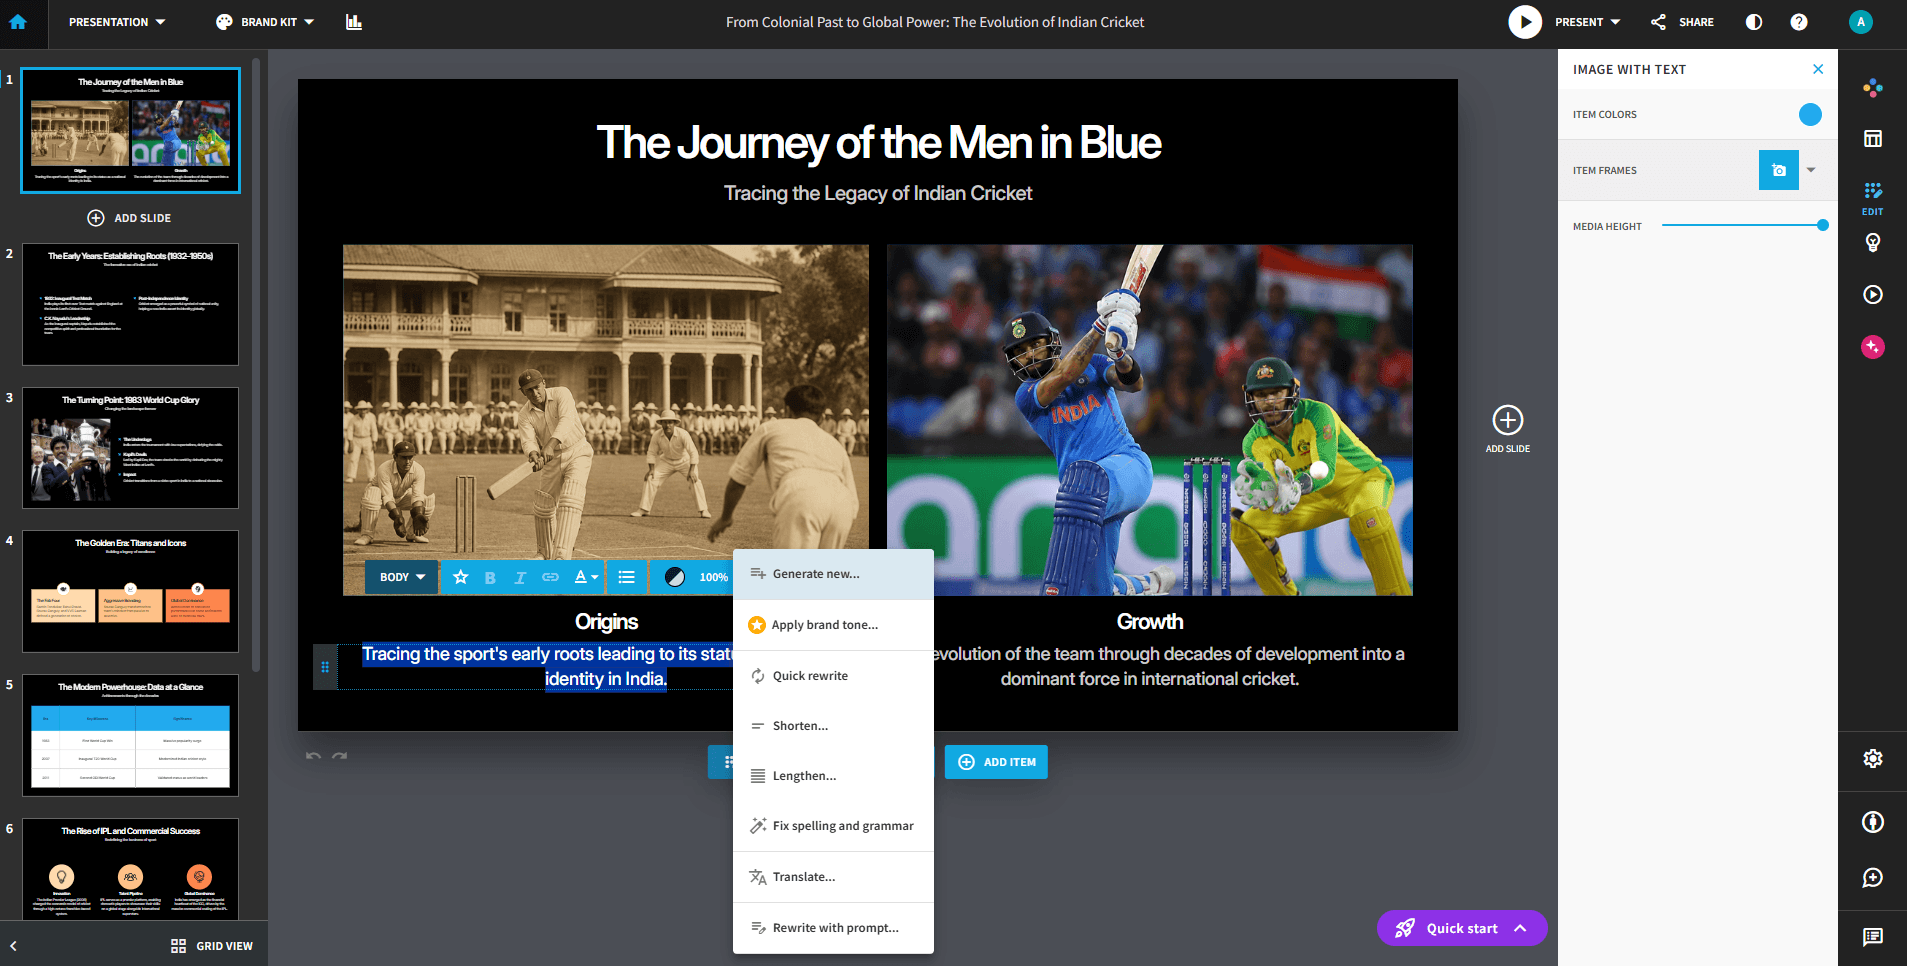Click ADD SLIDE in the slide panel
This screenshot has width=1907, height=966.
130,218
